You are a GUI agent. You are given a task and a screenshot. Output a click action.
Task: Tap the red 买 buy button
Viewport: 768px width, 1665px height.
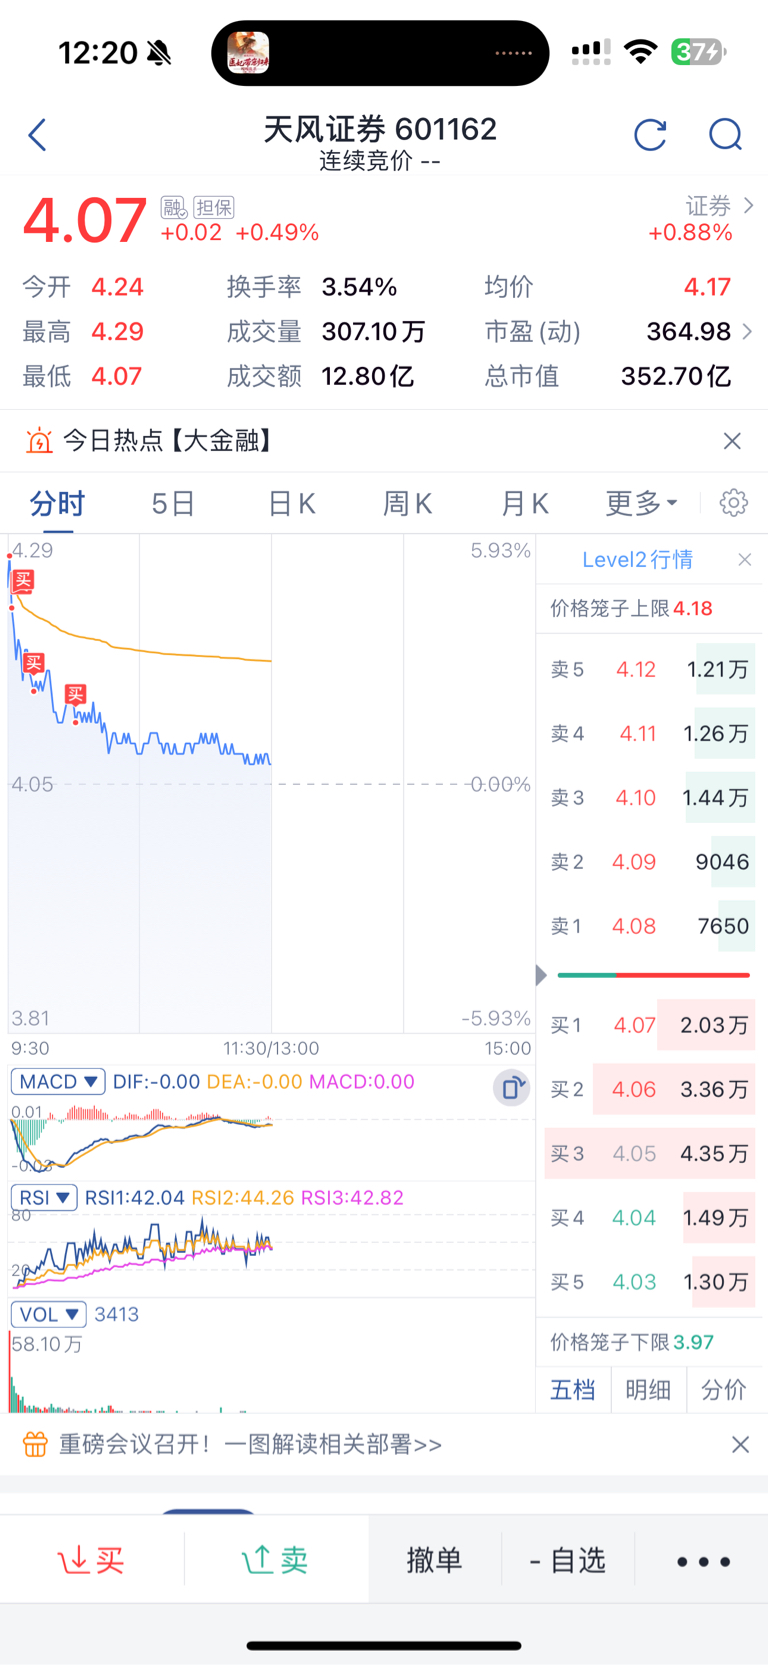pyautogui.click(x=92, y=1560)
